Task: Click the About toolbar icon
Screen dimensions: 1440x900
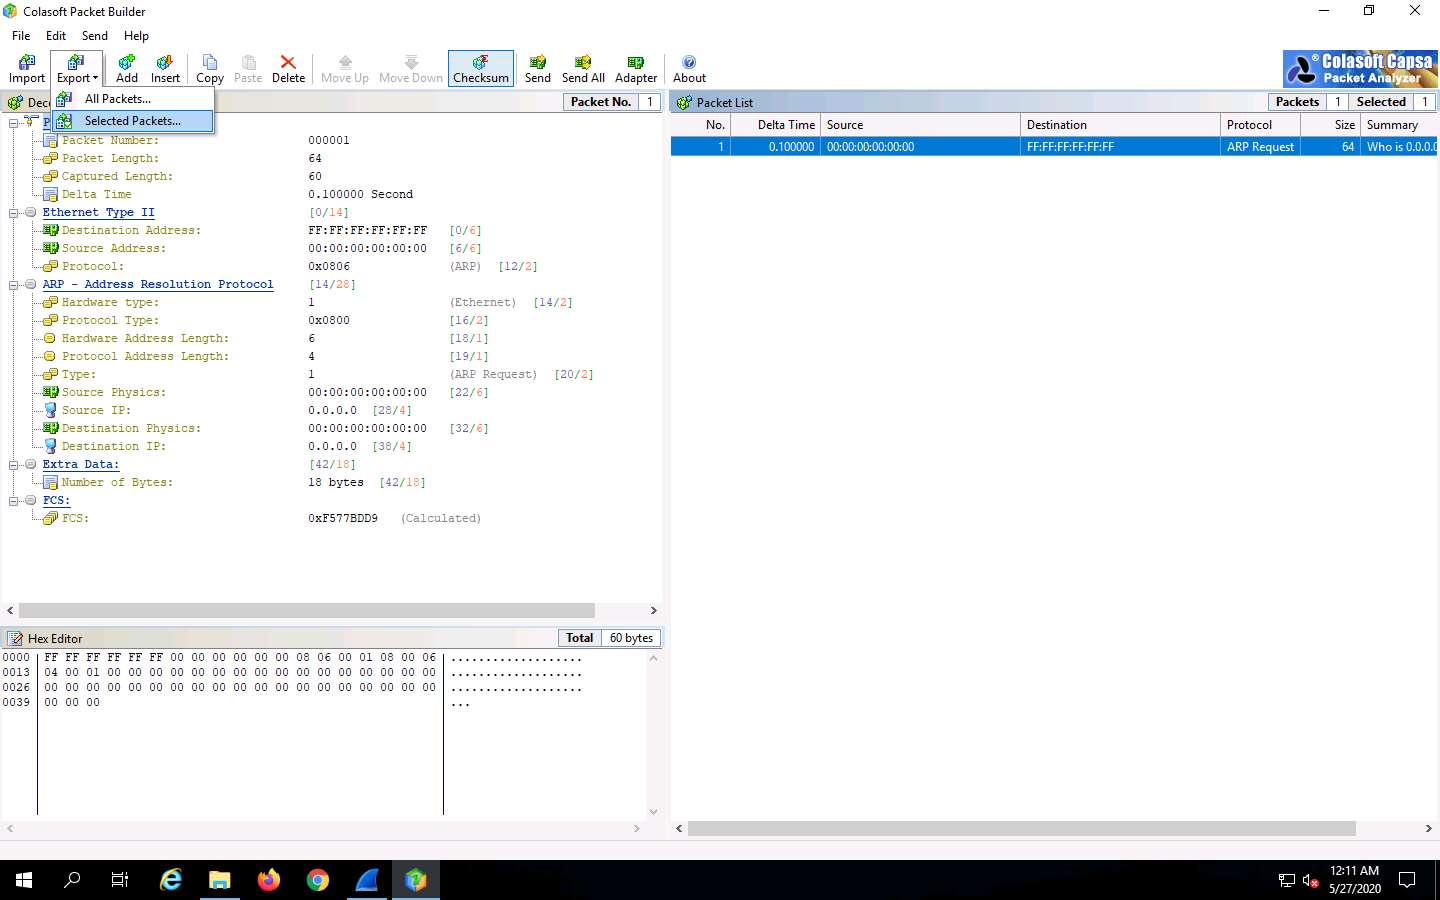Action: coord(689,69)
